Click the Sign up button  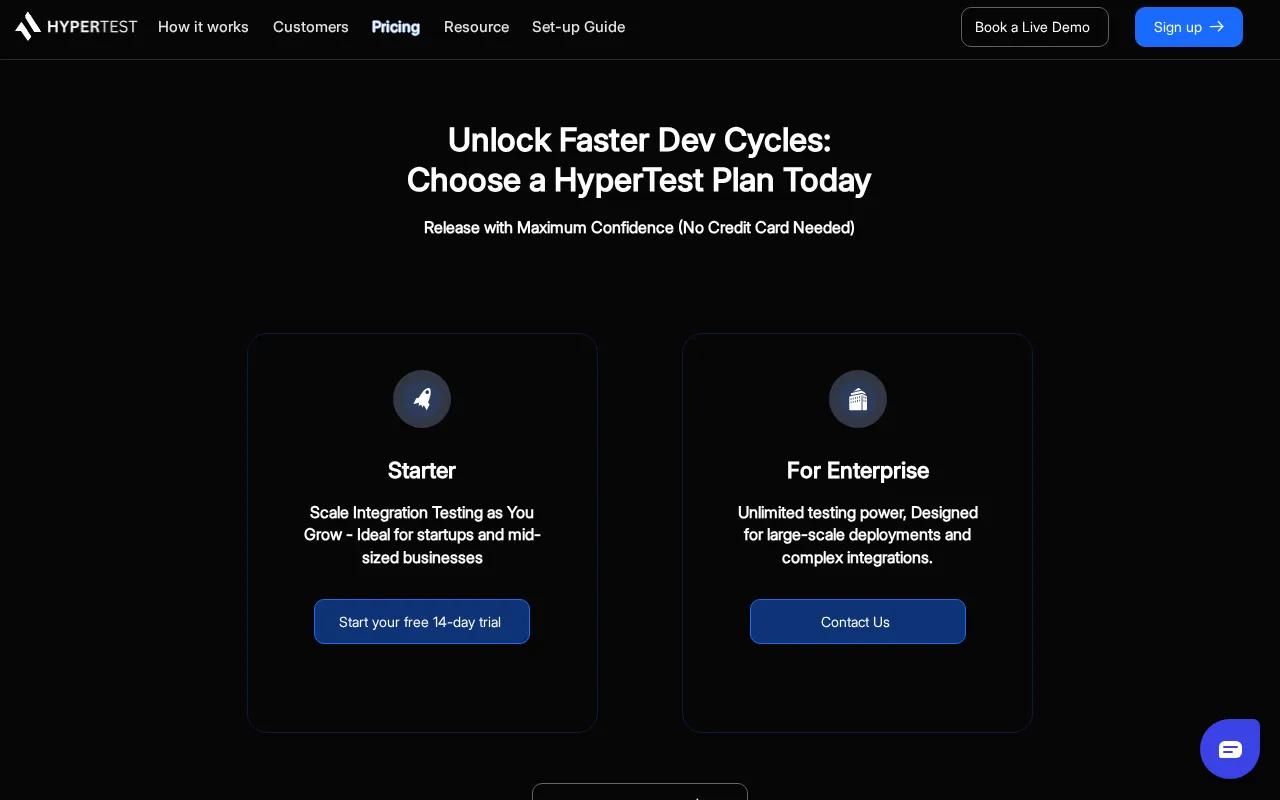click(1189, 27)
